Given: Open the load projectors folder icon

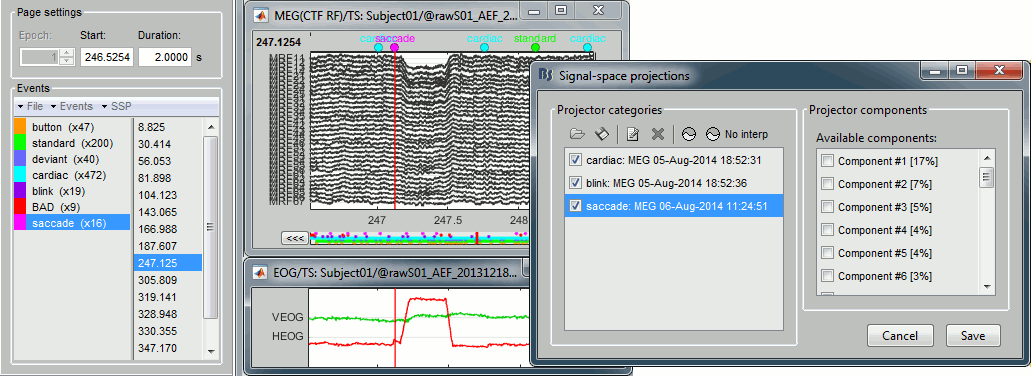Looking at the screenshot, I should (x=577, y=134).
